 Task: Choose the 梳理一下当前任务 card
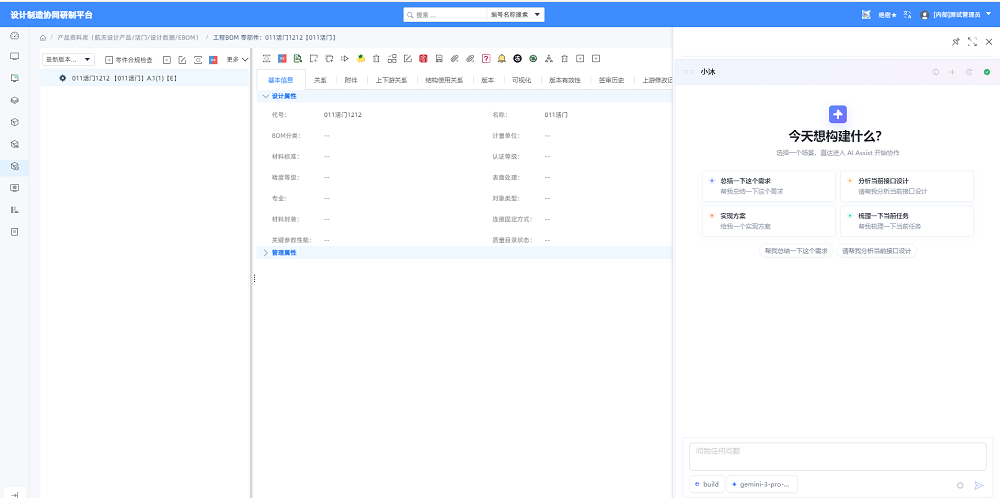(x=906, y=221)
